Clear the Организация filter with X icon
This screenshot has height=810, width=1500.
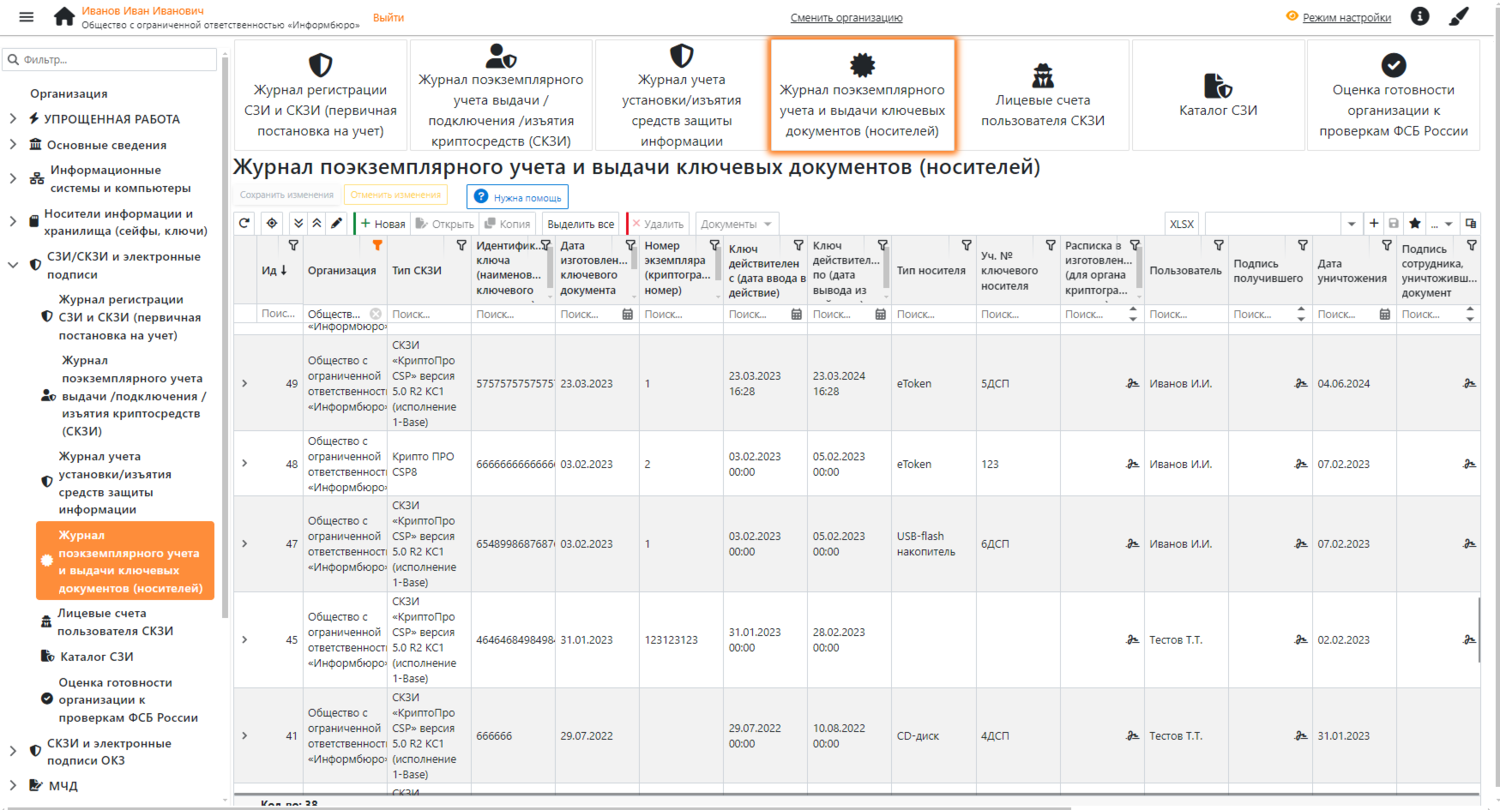click(x=375, y=314)
